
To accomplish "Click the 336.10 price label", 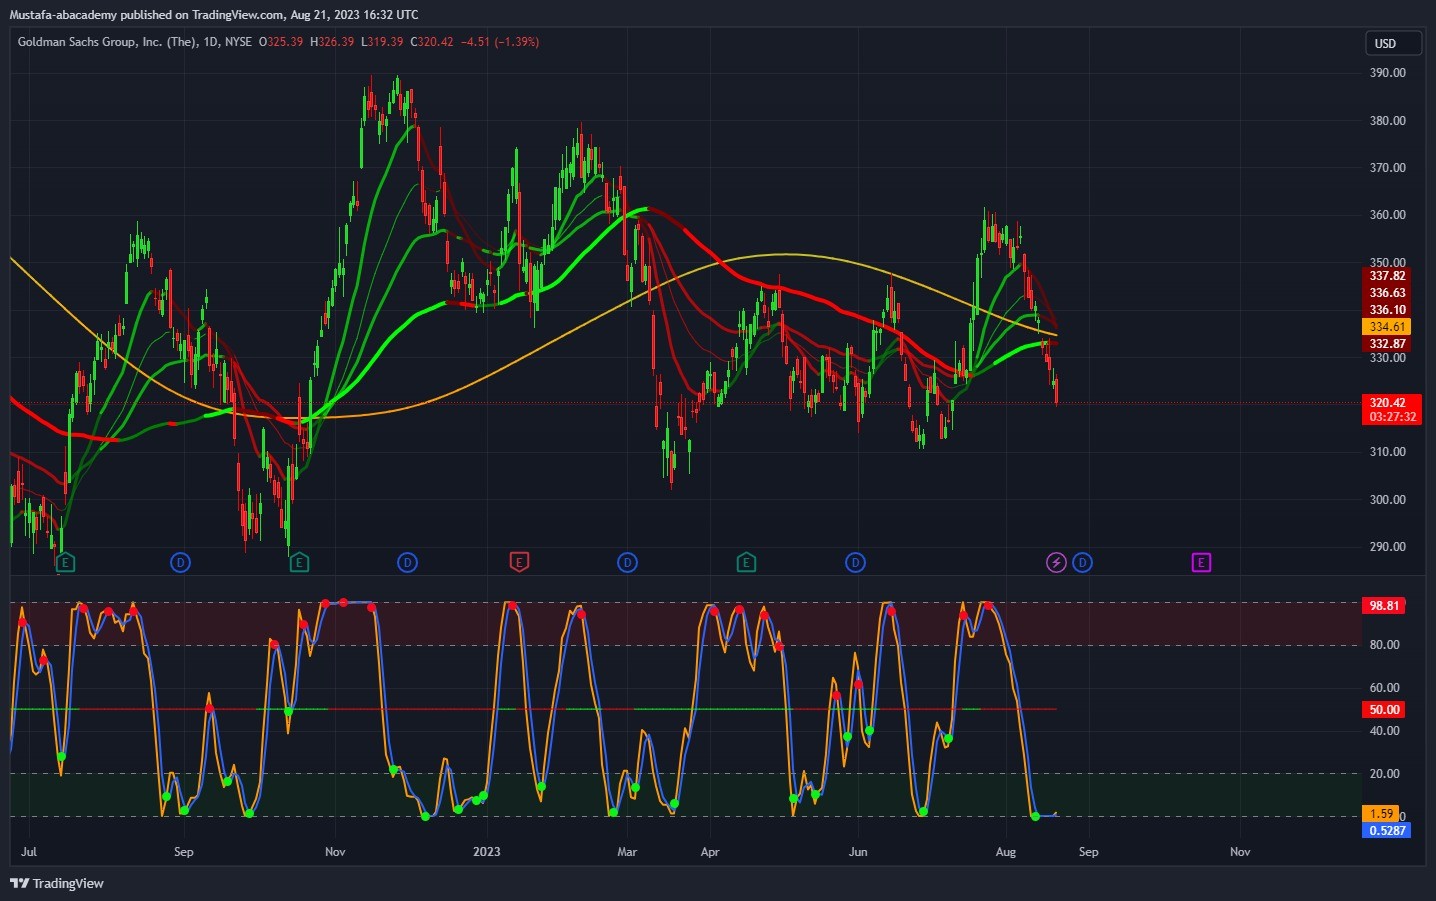I will point(1388,310).
